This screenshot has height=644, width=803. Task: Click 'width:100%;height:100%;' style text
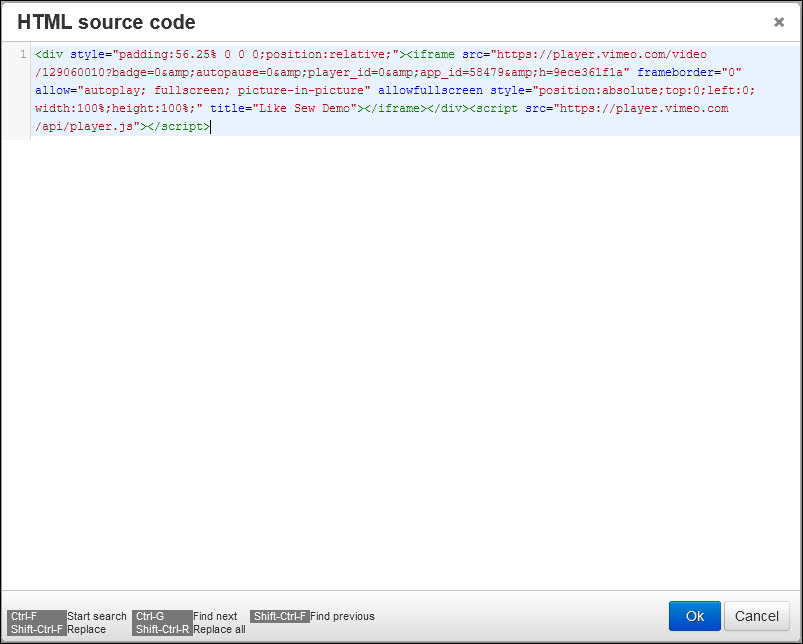click(115, 109)
